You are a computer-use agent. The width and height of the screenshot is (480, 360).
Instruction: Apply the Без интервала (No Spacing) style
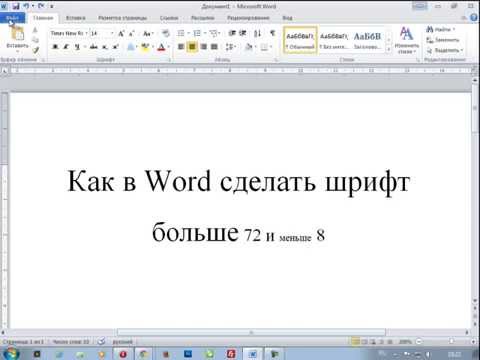[334, 40]
